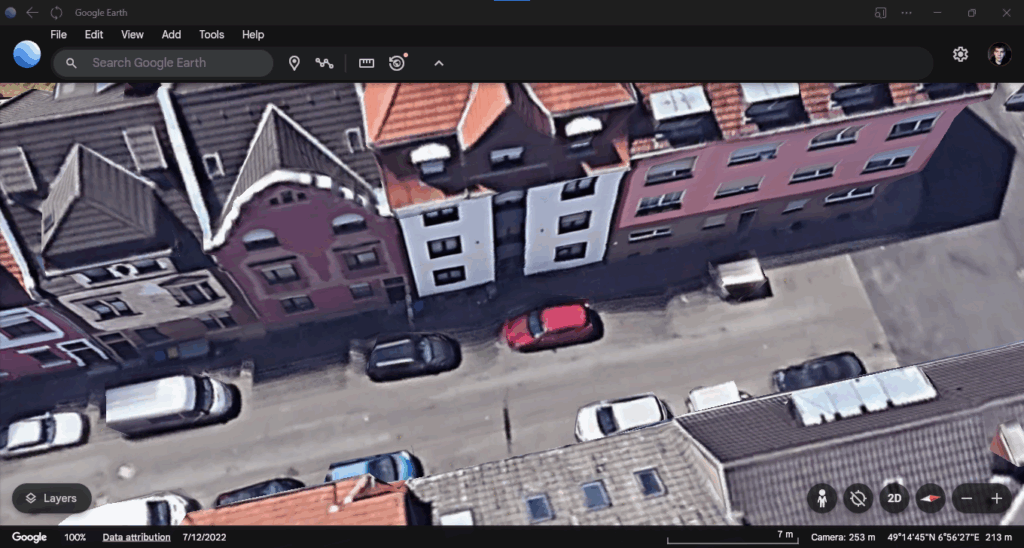The image size is (1024, 548).
Task: Activate the measure distance ruler tool
Action: (367, 63)
